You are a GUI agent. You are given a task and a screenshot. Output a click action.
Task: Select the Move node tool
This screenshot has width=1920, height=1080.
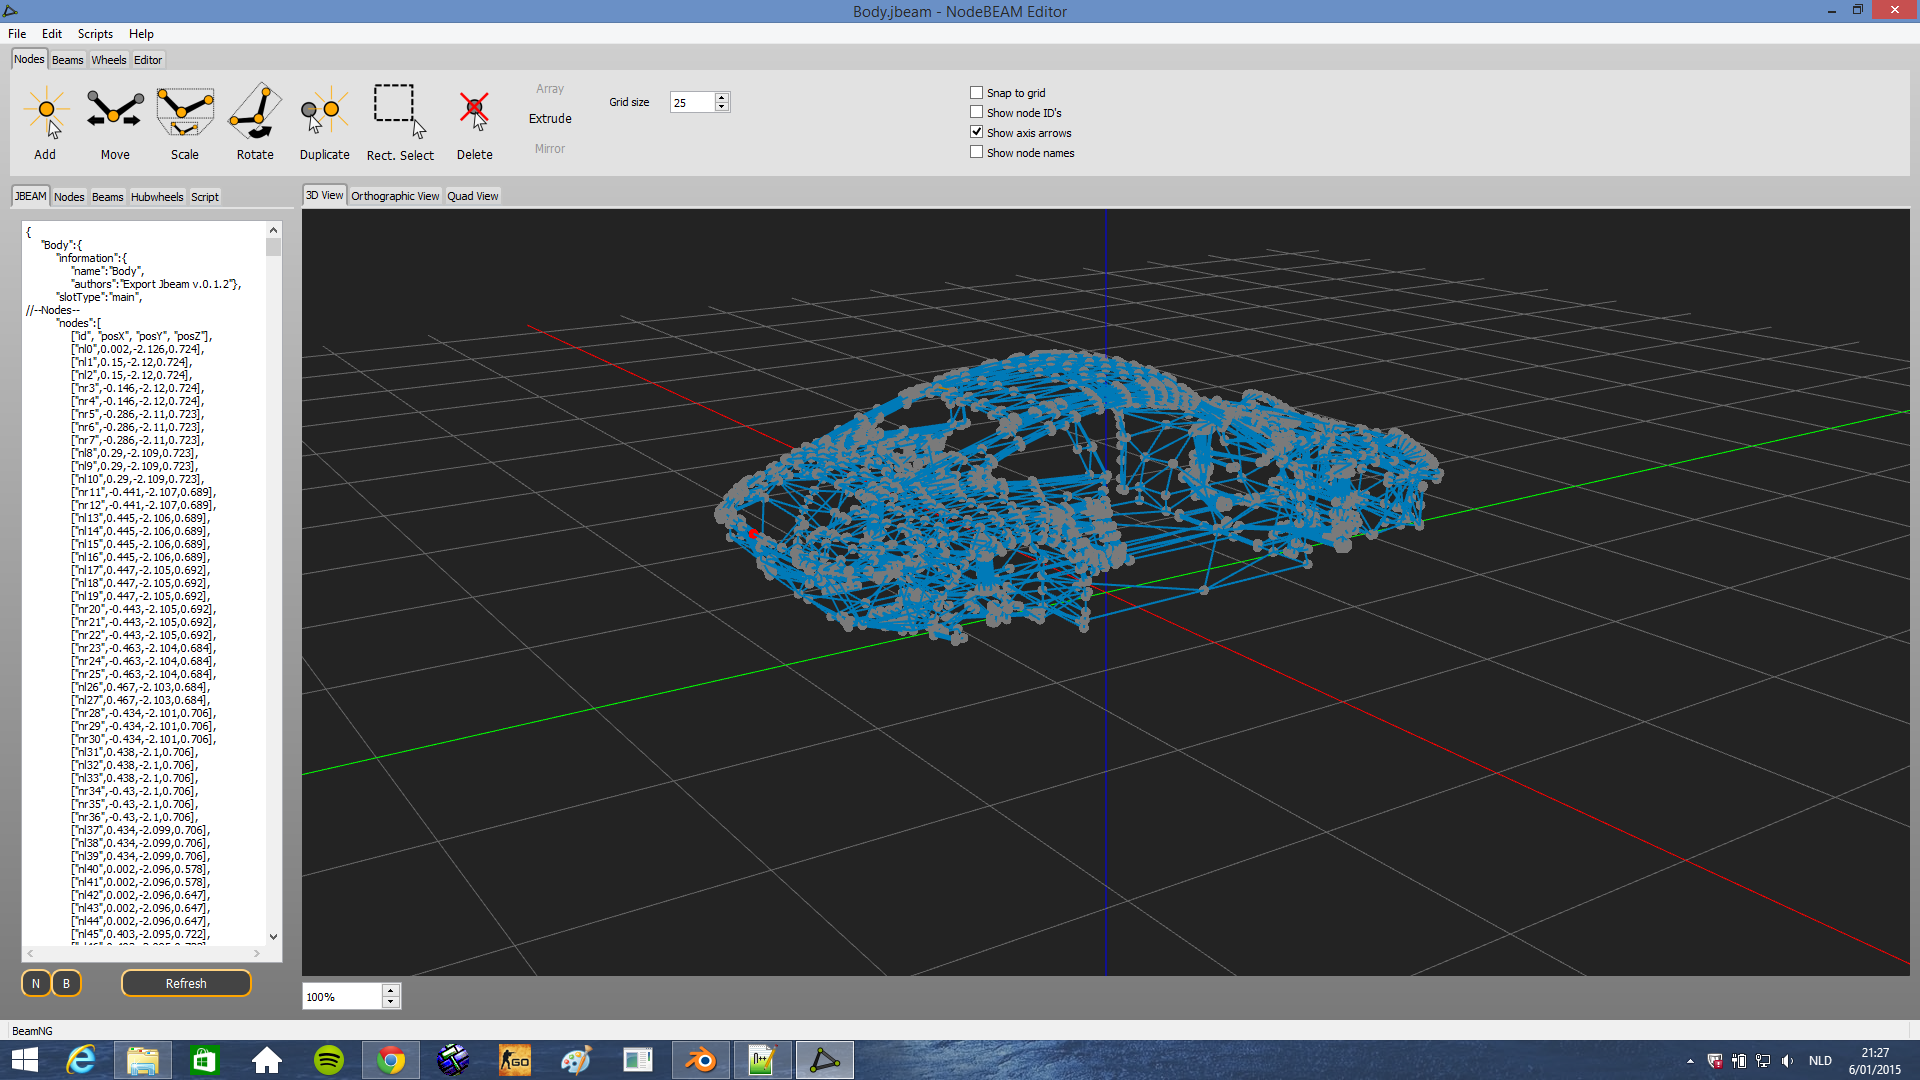click(x=115, y=122)
